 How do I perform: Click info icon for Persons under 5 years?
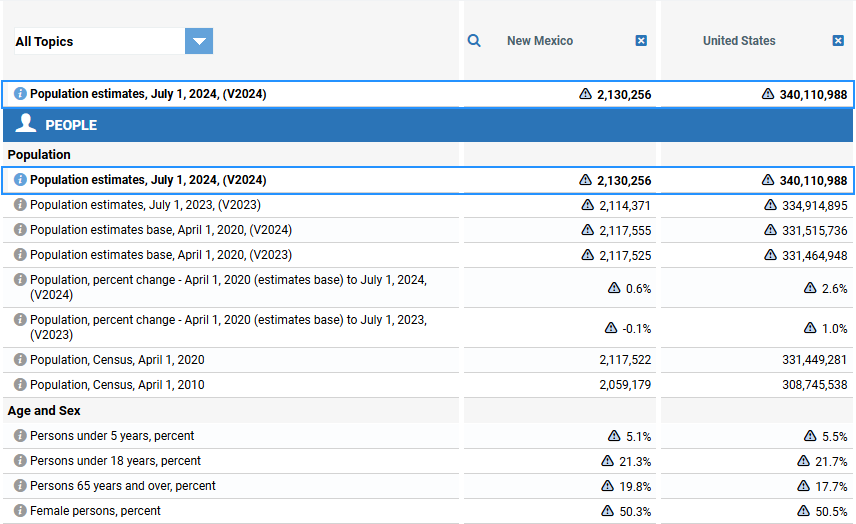coord(20,436)
